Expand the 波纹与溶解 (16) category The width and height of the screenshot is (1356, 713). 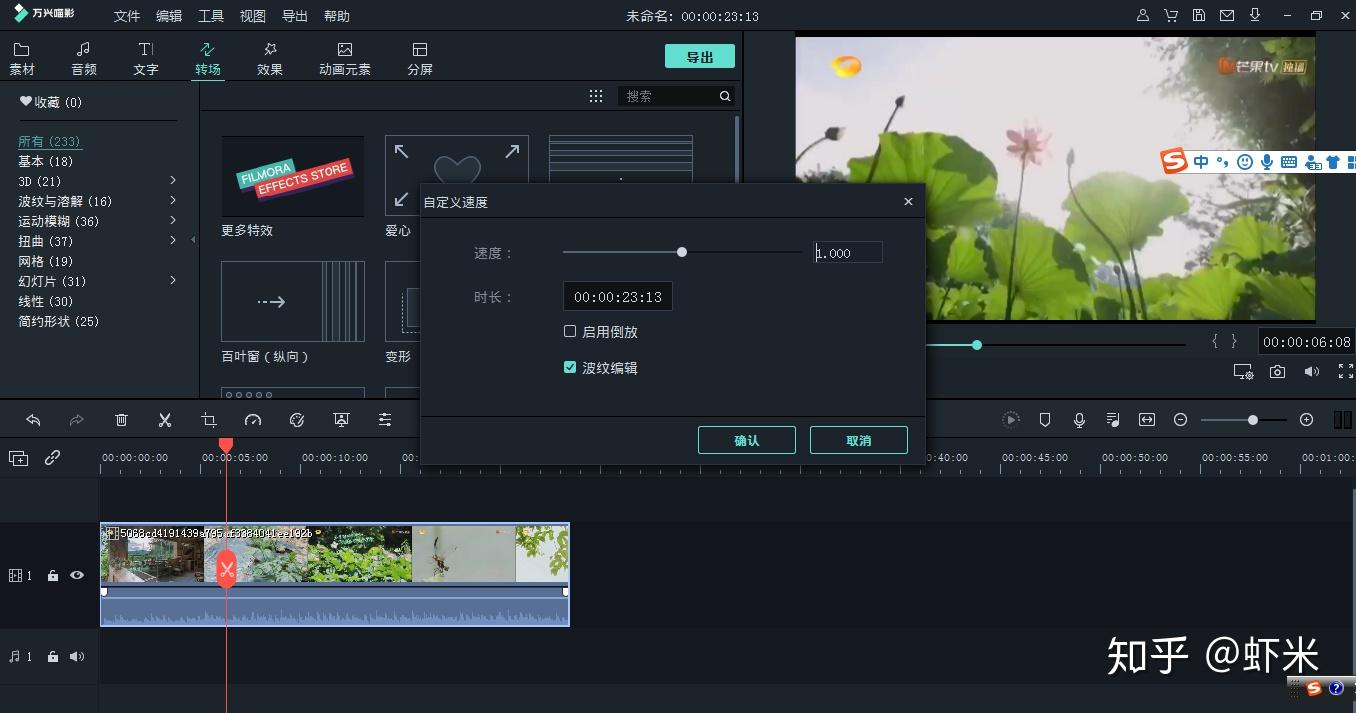(x=173, y=201)
